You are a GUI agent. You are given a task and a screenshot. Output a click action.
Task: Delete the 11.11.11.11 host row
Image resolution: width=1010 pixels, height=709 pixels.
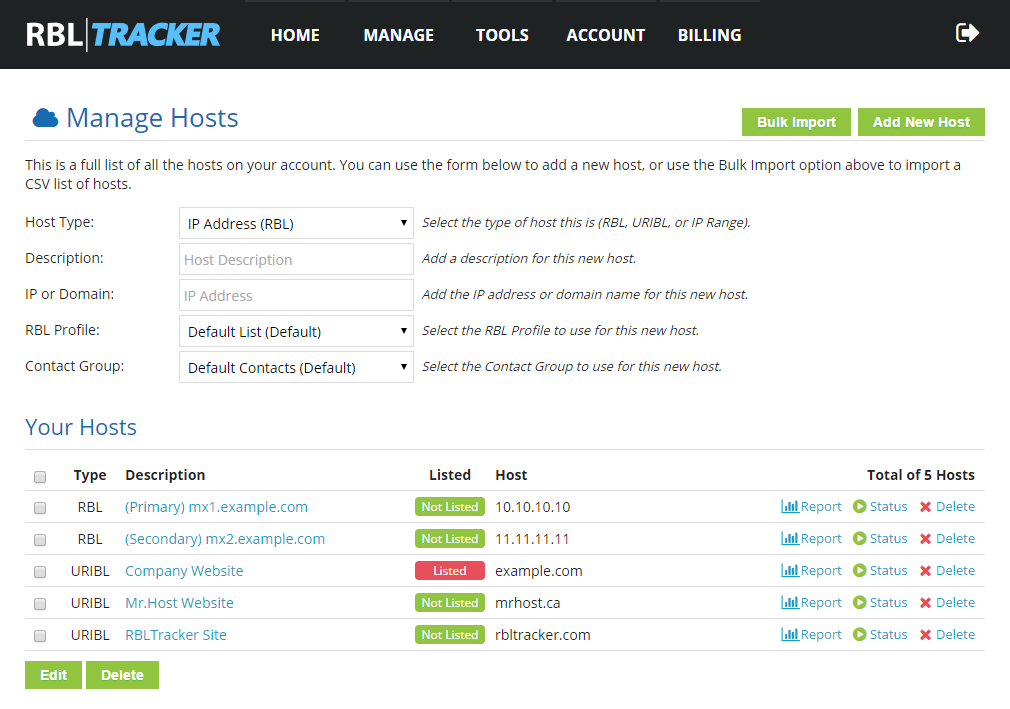click(948, 538)
